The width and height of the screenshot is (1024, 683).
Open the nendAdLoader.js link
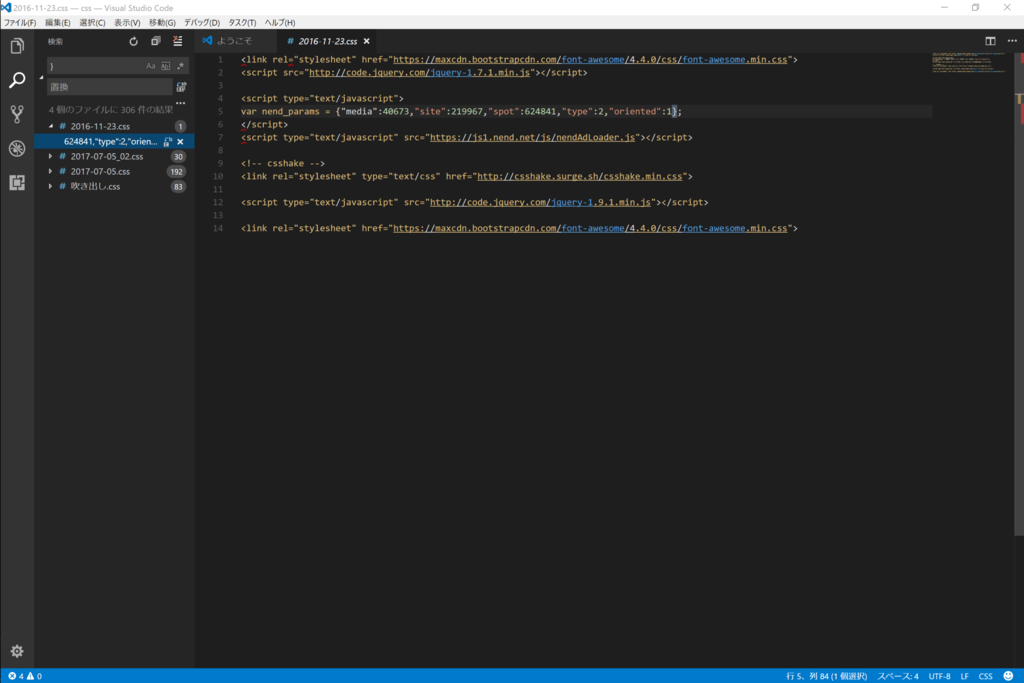click(532, 137)
